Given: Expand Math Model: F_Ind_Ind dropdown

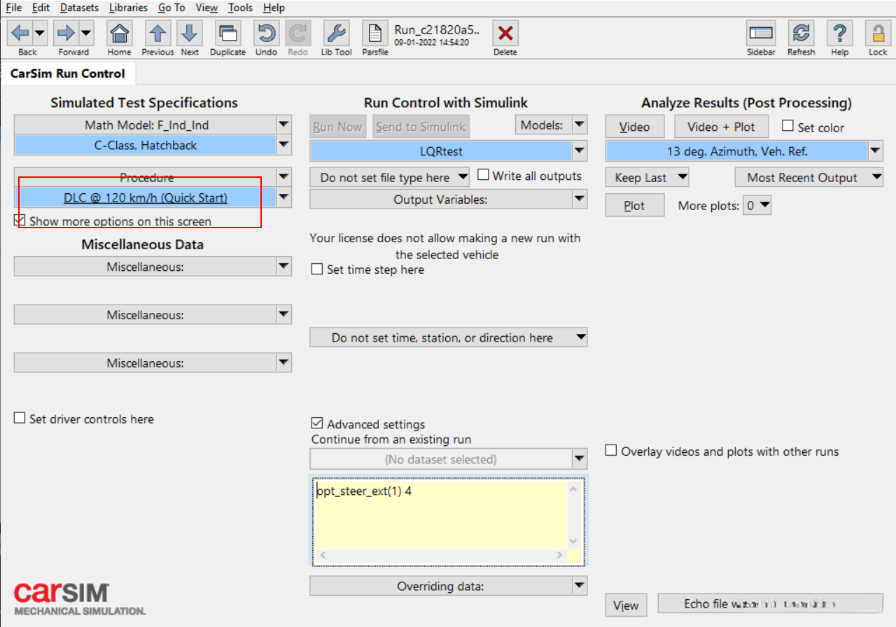Looking at the screenshot, I should coord(283,124).
